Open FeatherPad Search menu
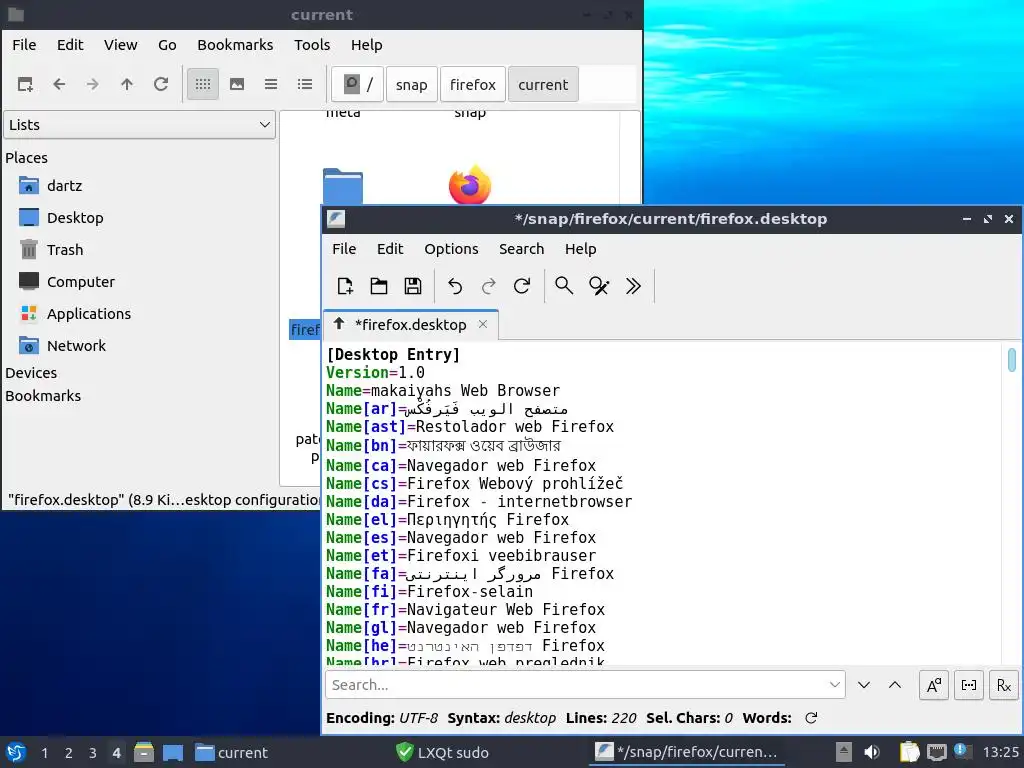The image size is (1024, 768). (x=521, y=249)
